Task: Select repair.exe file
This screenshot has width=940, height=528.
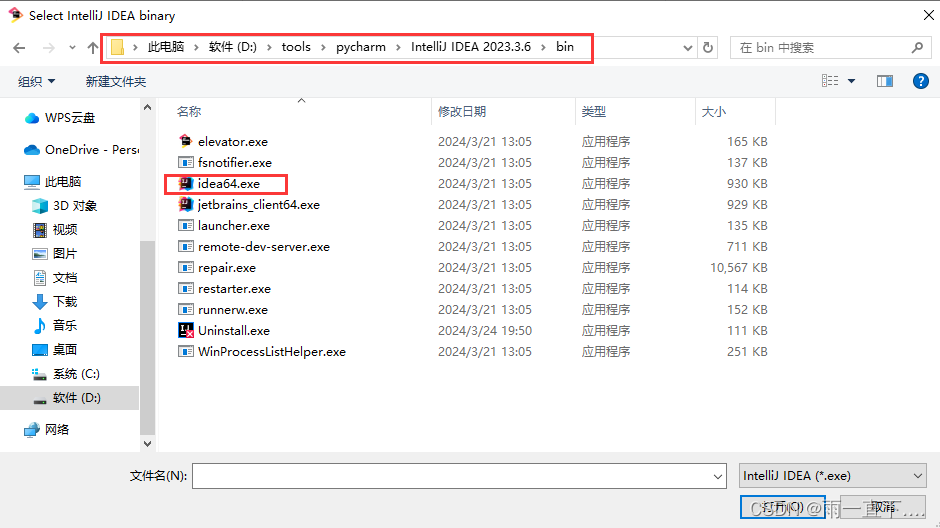Action: coord(227,268)
